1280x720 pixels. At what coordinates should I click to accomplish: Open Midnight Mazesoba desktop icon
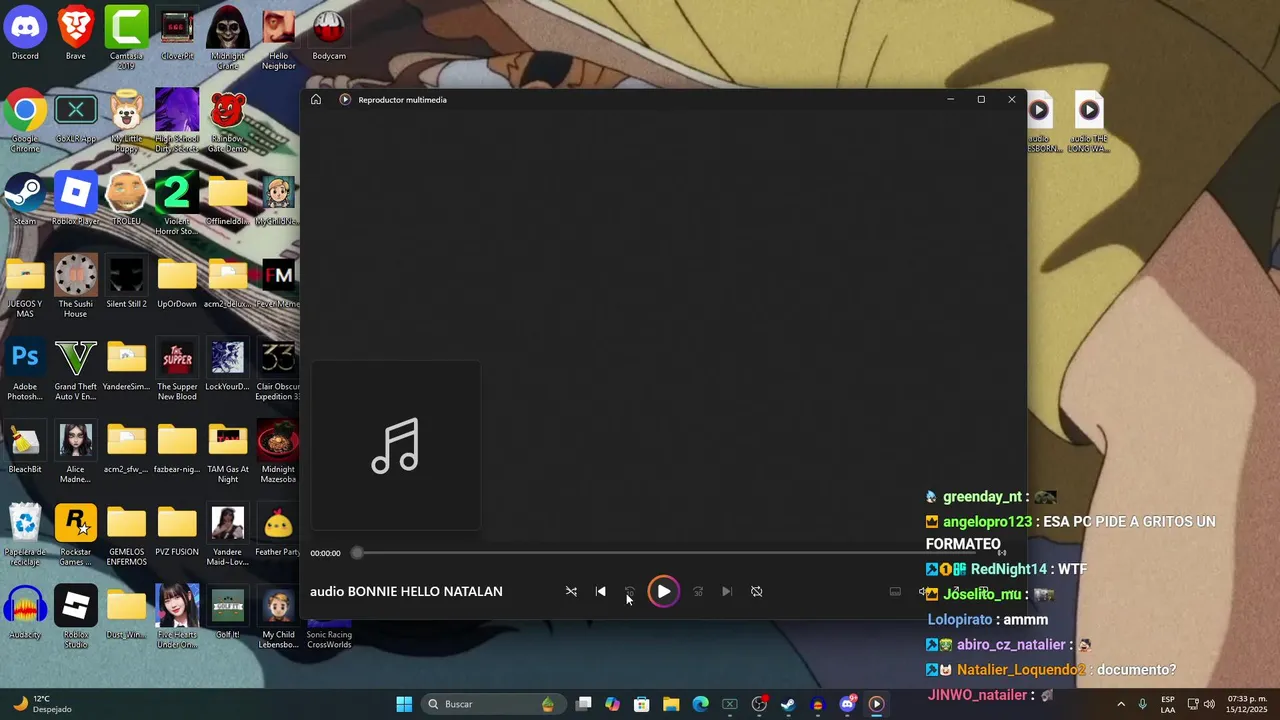[x=278, y=452]
